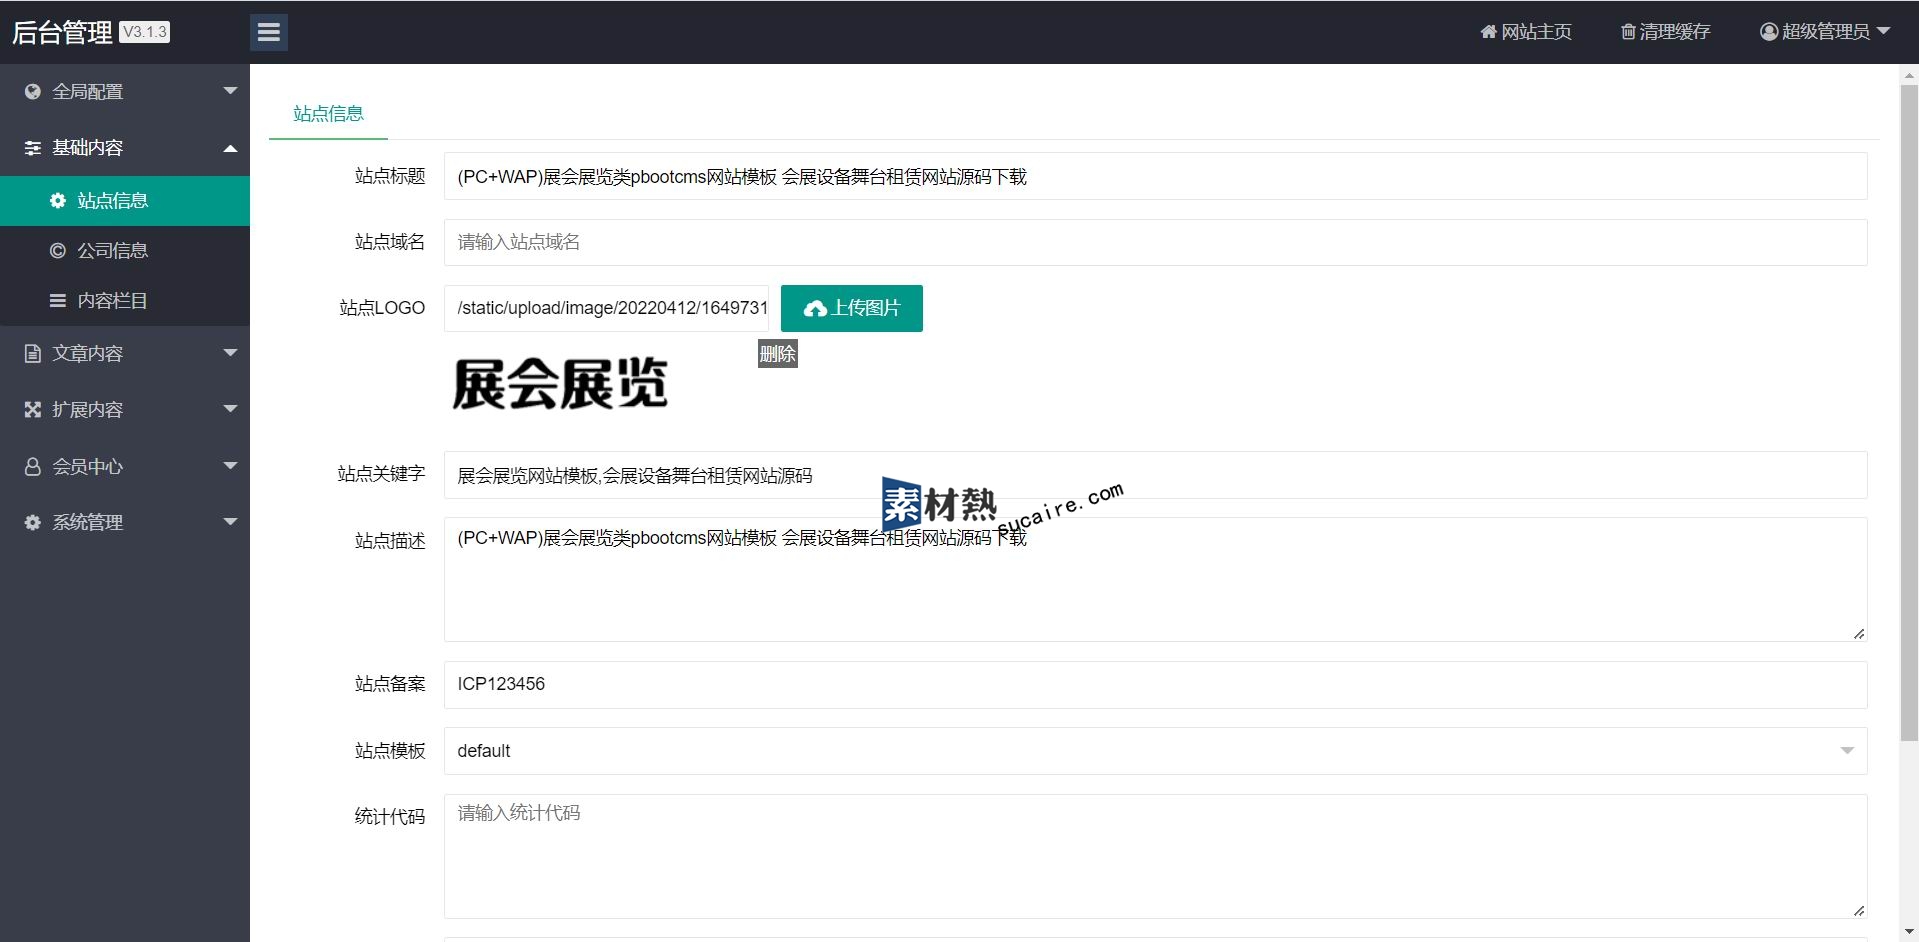Open 超级管理员 user dropdown

1824,32
